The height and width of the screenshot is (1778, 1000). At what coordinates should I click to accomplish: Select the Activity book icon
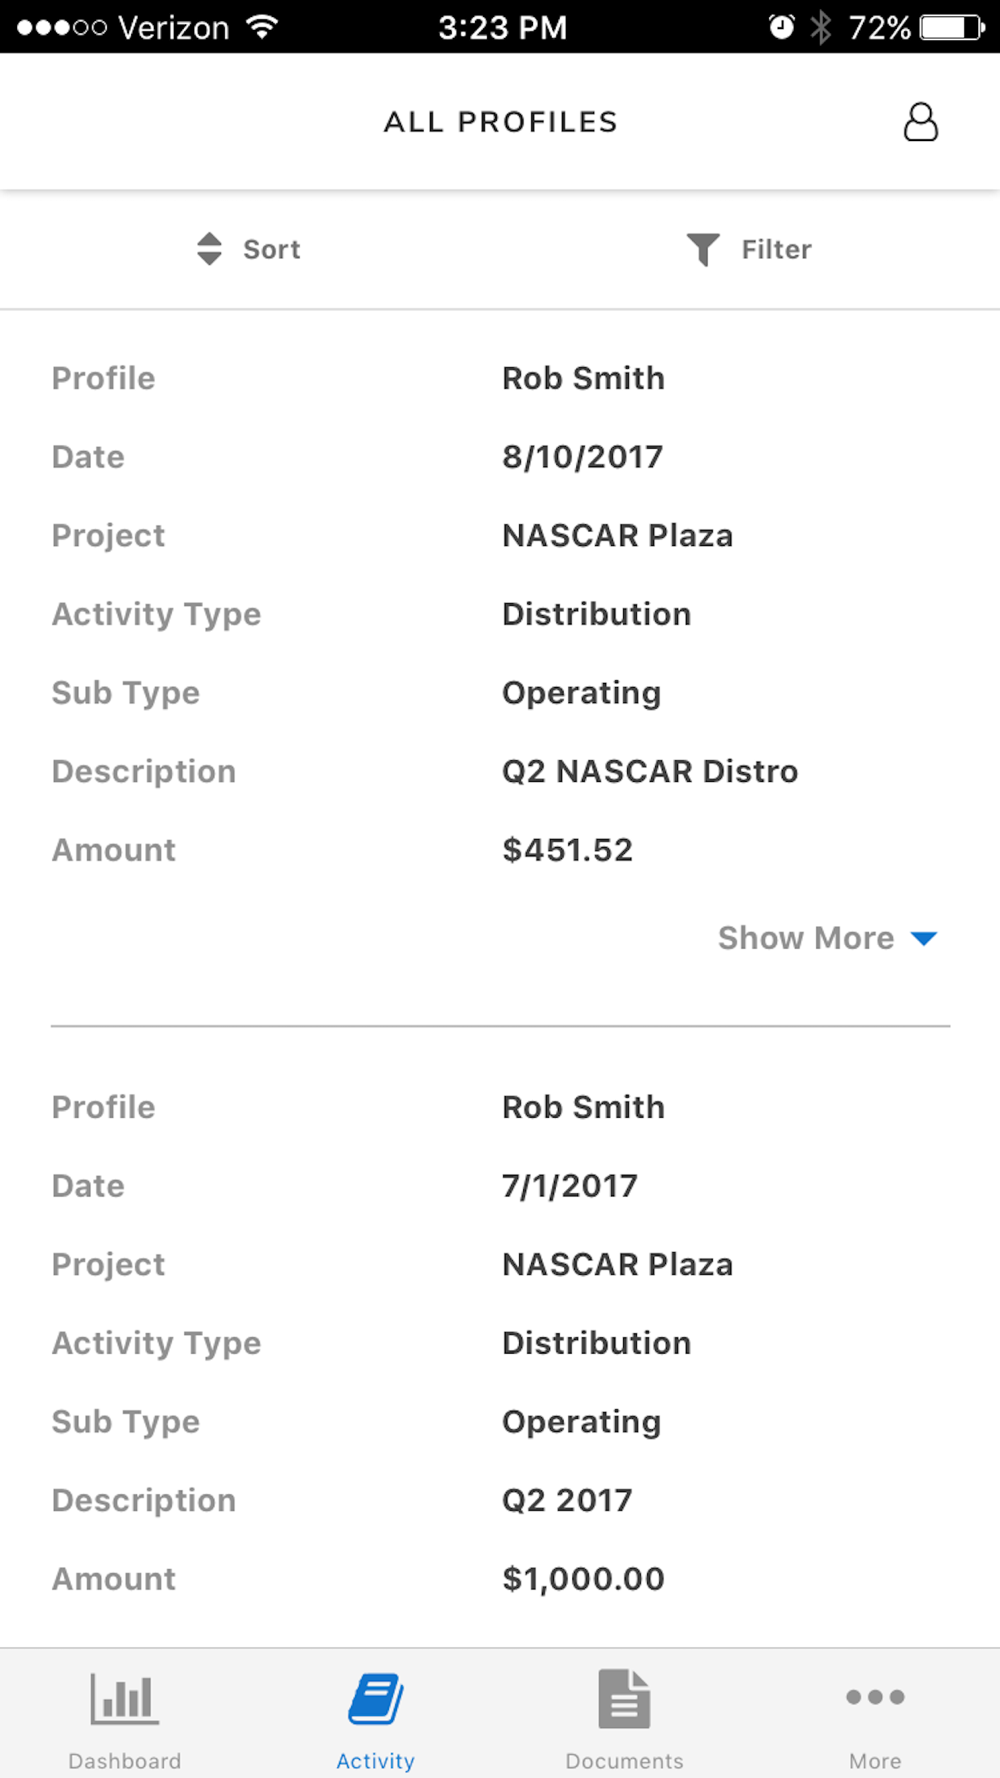click(375, 1699)
